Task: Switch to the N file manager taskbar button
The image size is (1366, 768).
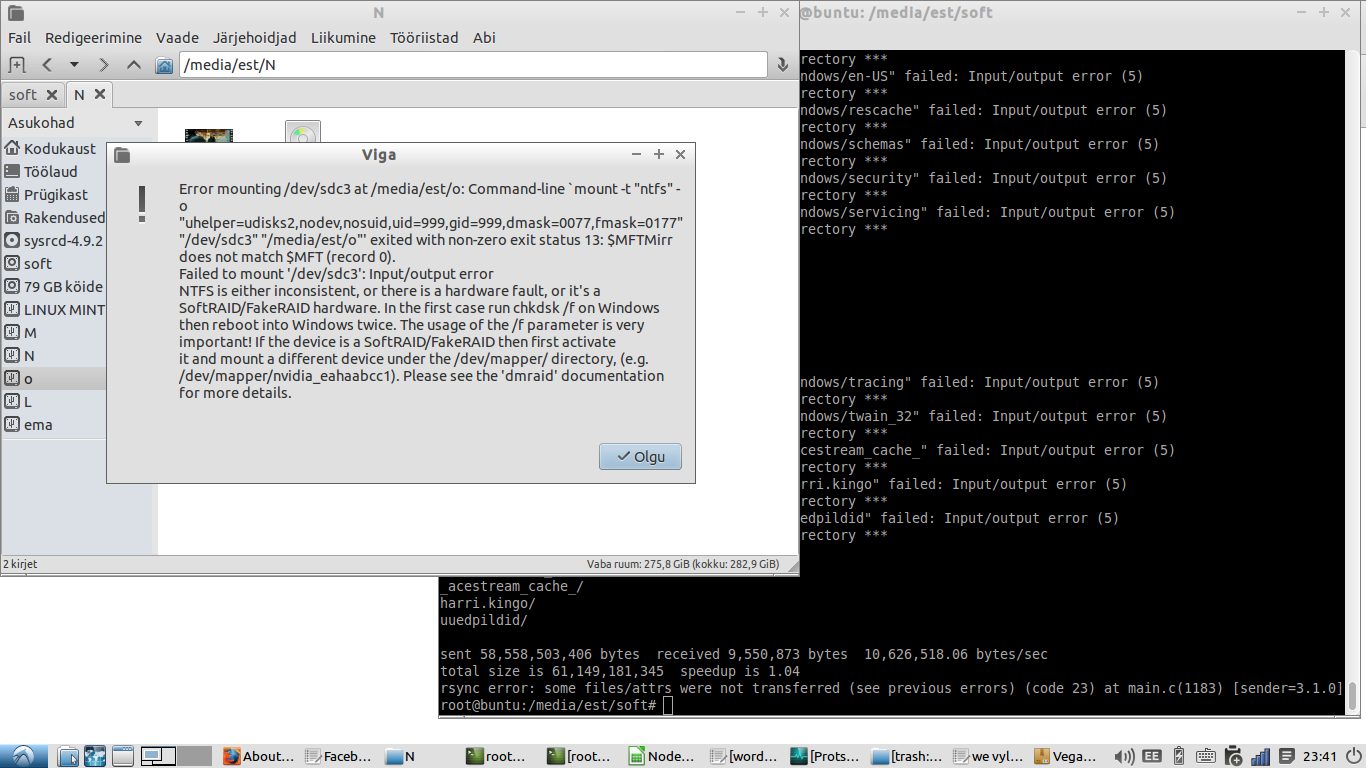Action: (421, 756)
